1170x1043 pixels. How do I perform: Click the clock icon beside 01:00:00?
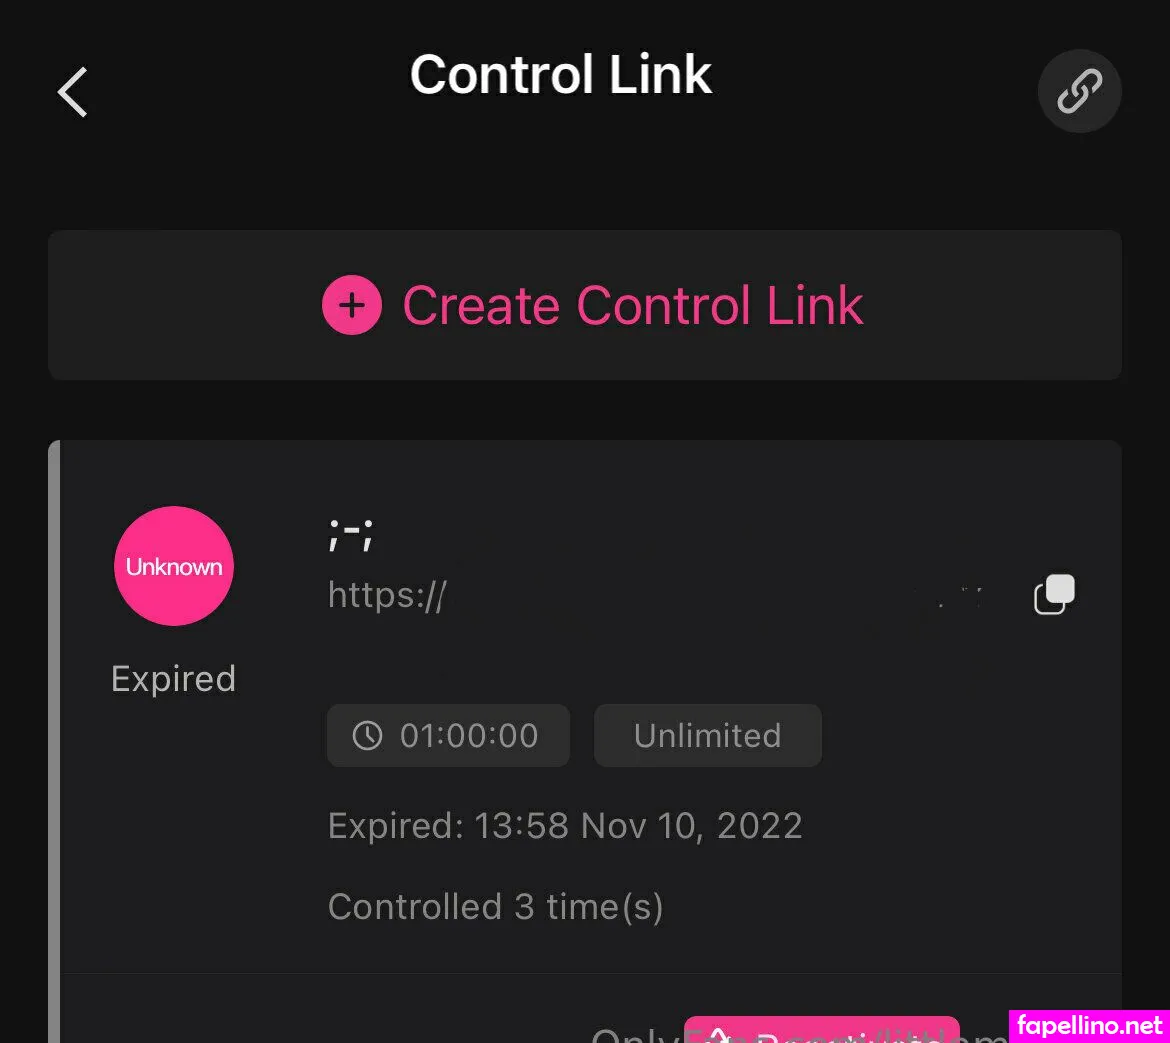367,736
